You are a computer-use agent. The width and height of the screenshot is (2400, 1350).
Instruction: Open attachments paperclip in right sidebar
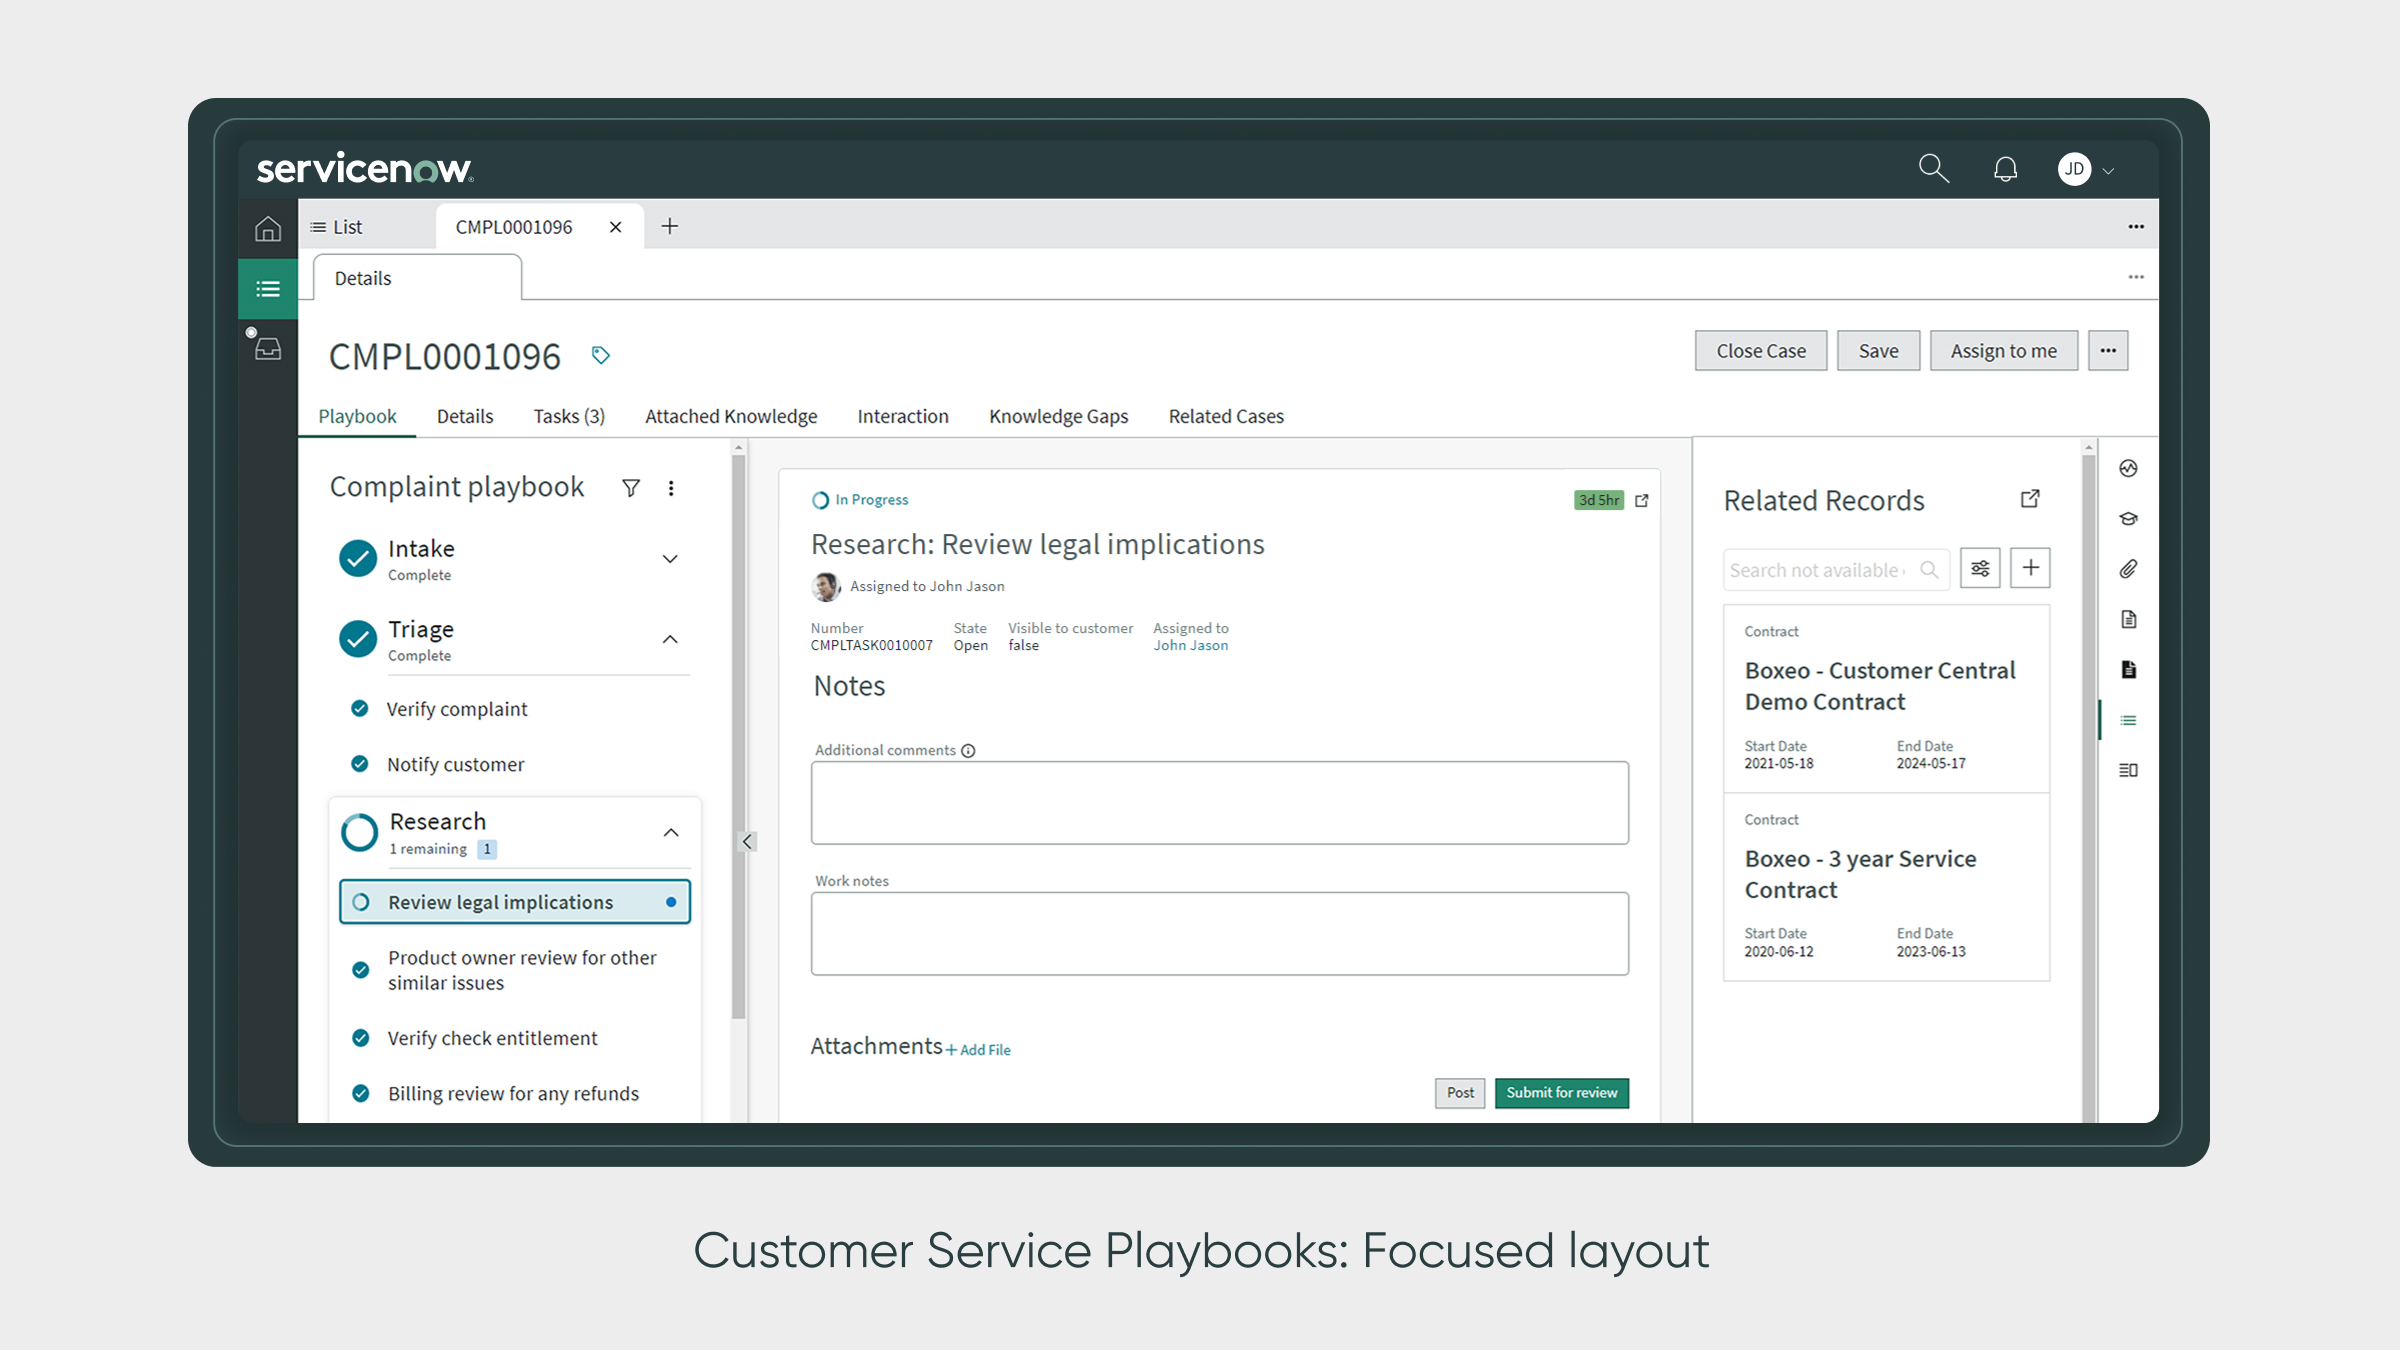2128,569
